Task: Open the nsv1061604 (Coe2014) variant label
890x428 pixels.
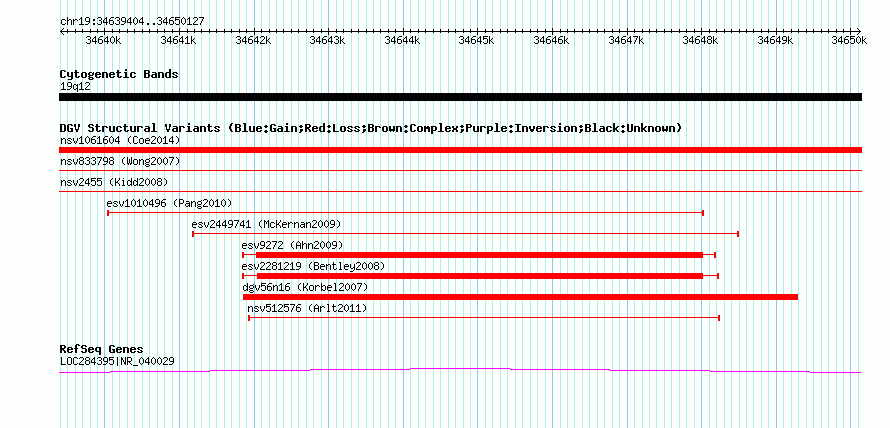Action: click(x=120, y=140)
